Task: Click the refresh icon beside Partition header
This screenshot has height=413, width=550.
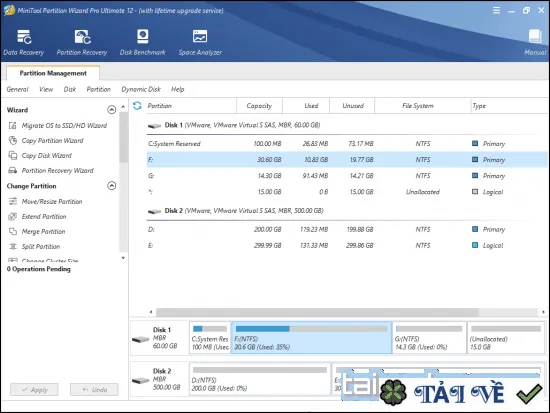Action: 137,106
